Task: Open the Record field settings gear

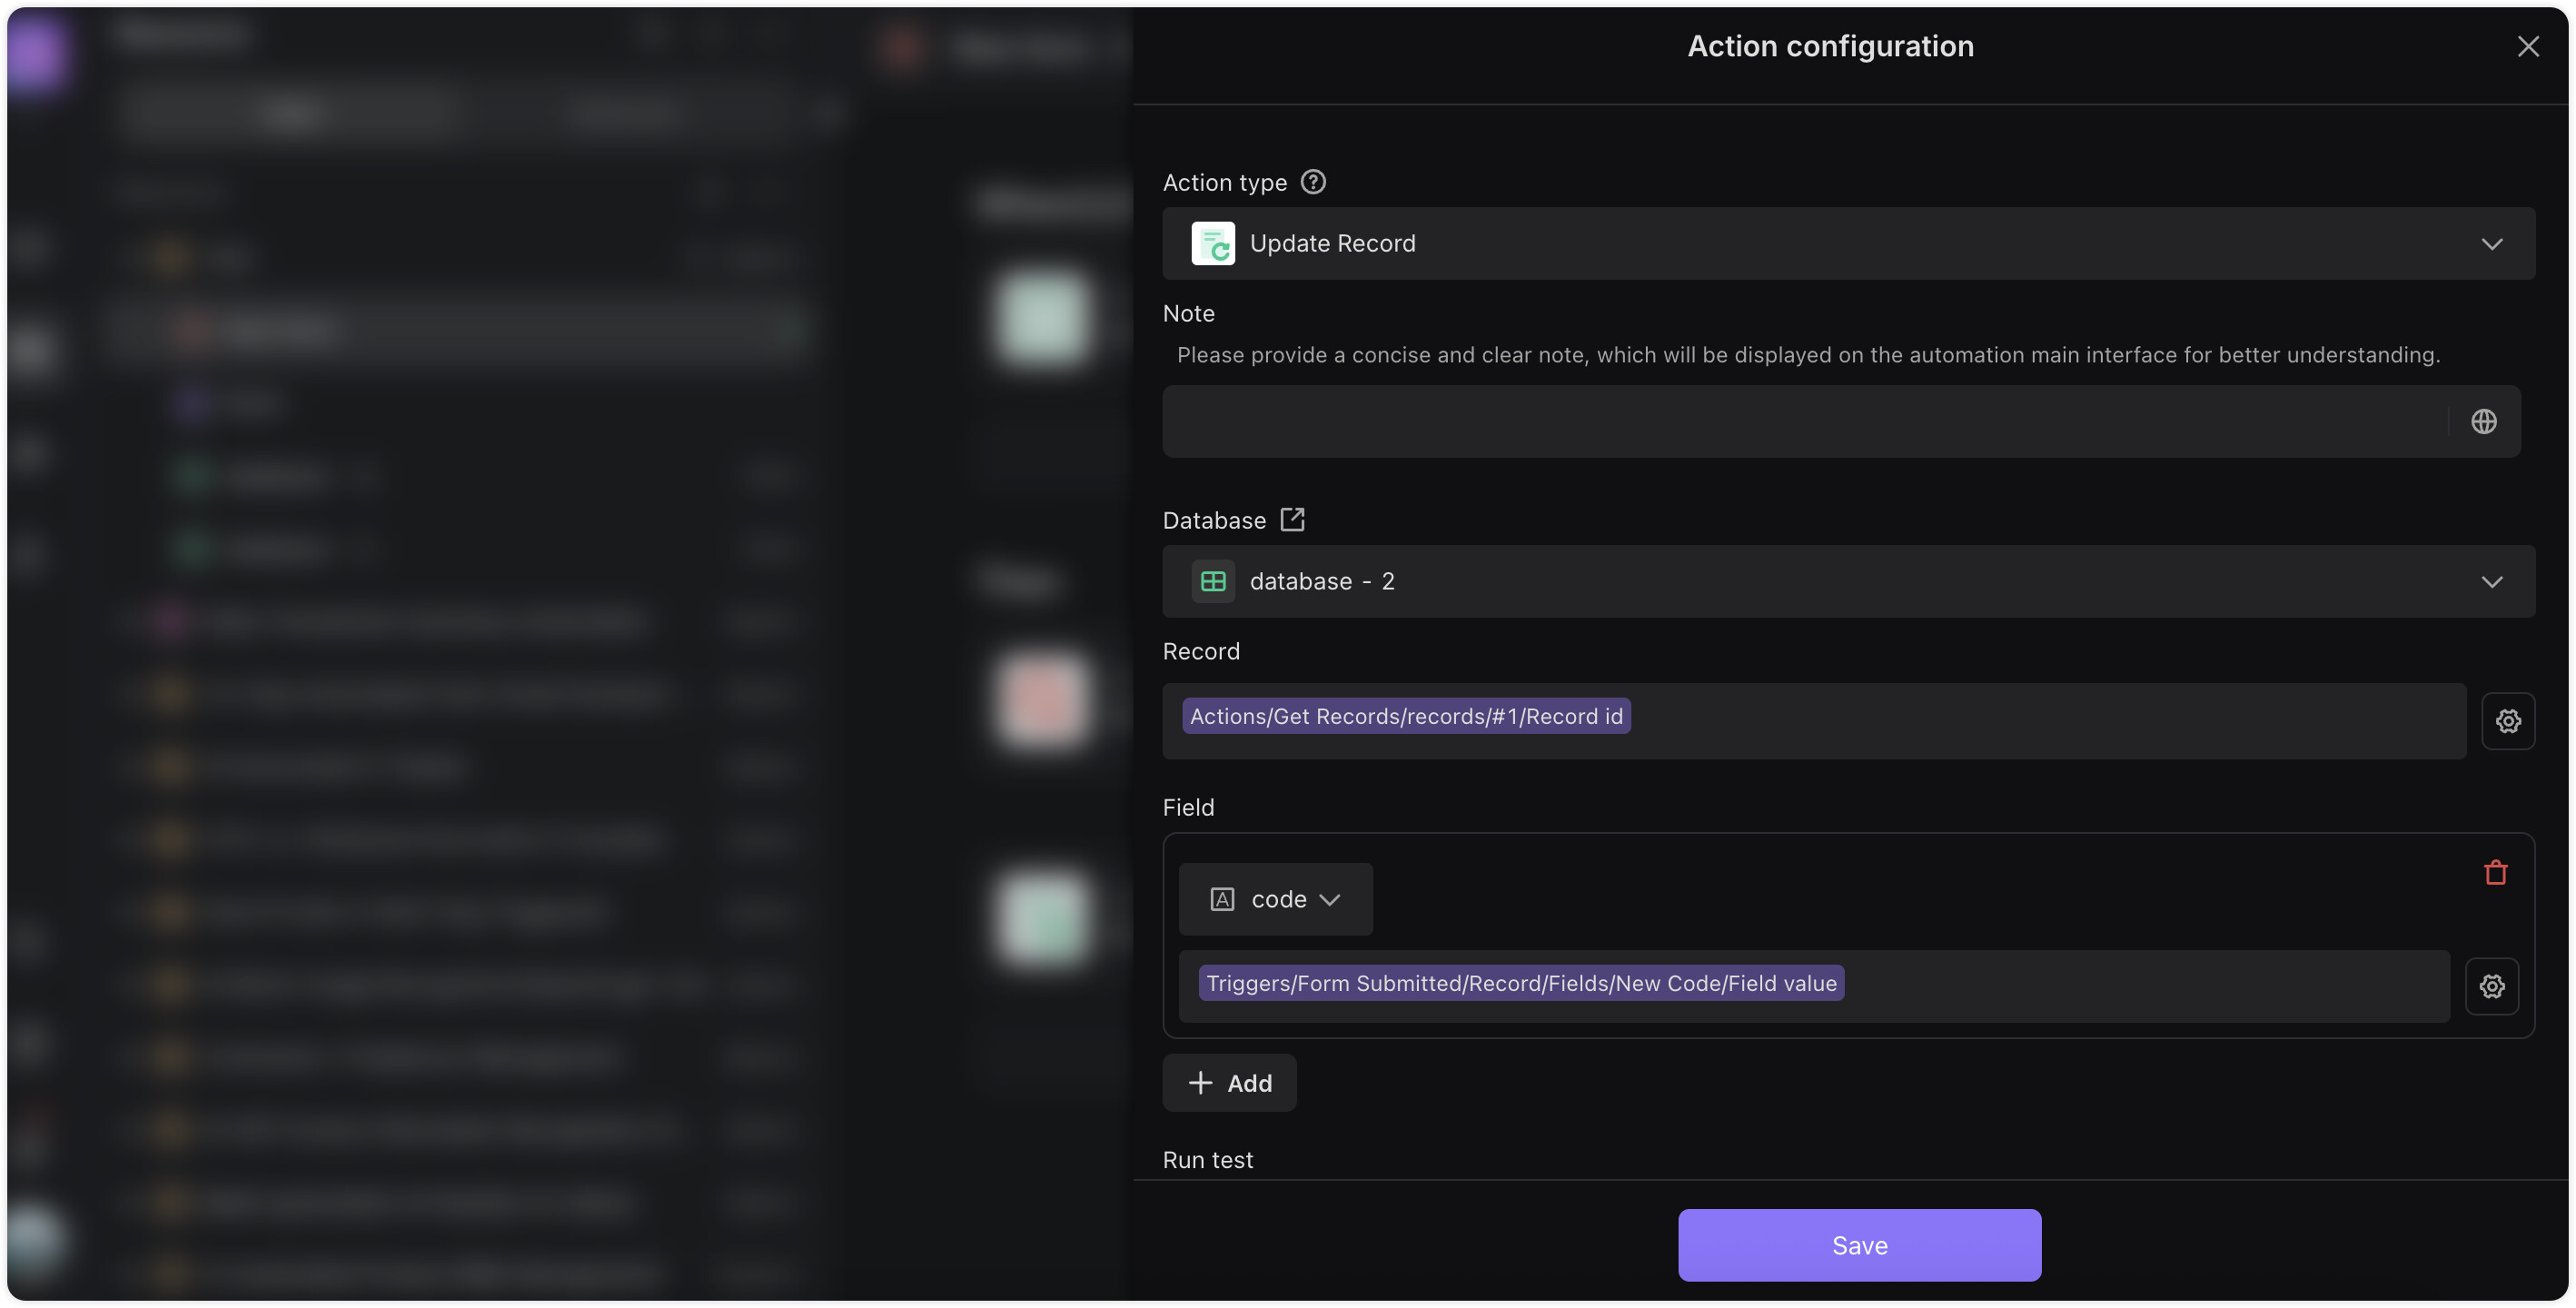Action: coord(2507,721)
